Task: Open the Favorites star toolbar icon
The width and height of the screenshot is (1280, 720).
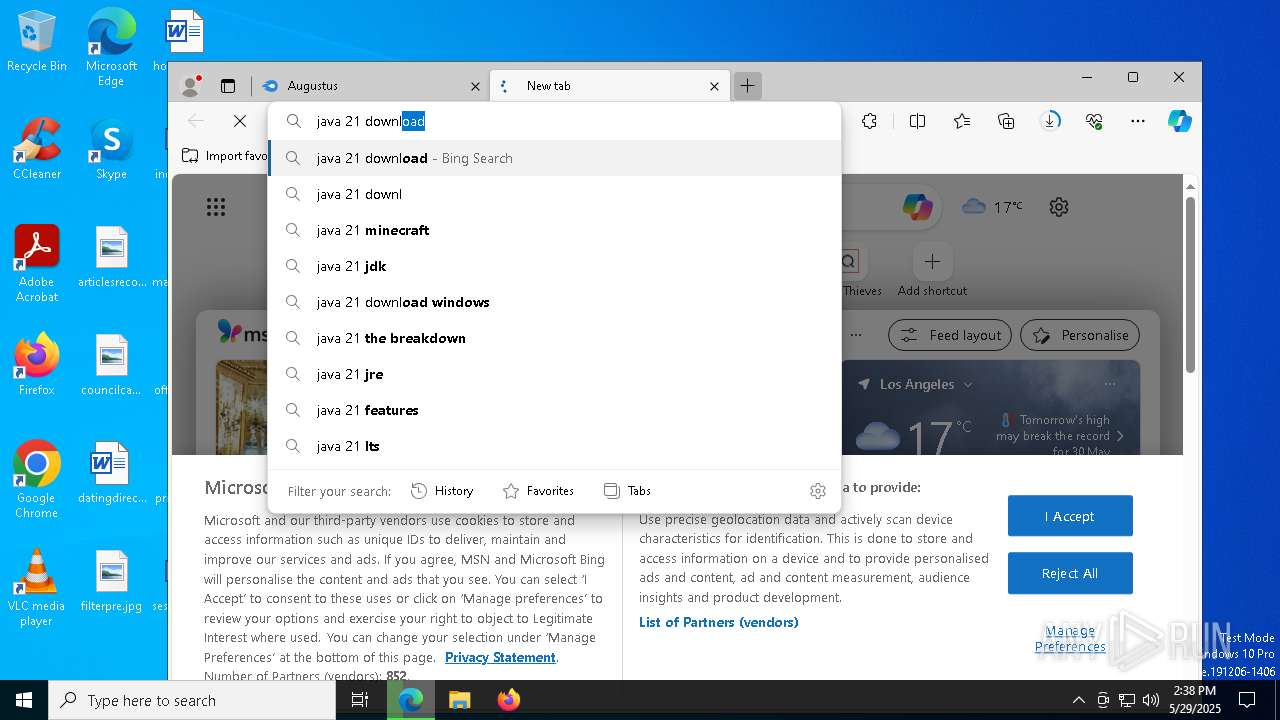Action: pos(962,121)
